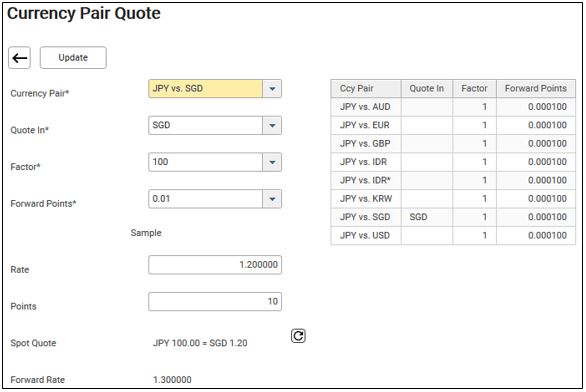Select the JPY vs. EUR row
The width and height of the screenshot is (586, 392).
point(453,125)
